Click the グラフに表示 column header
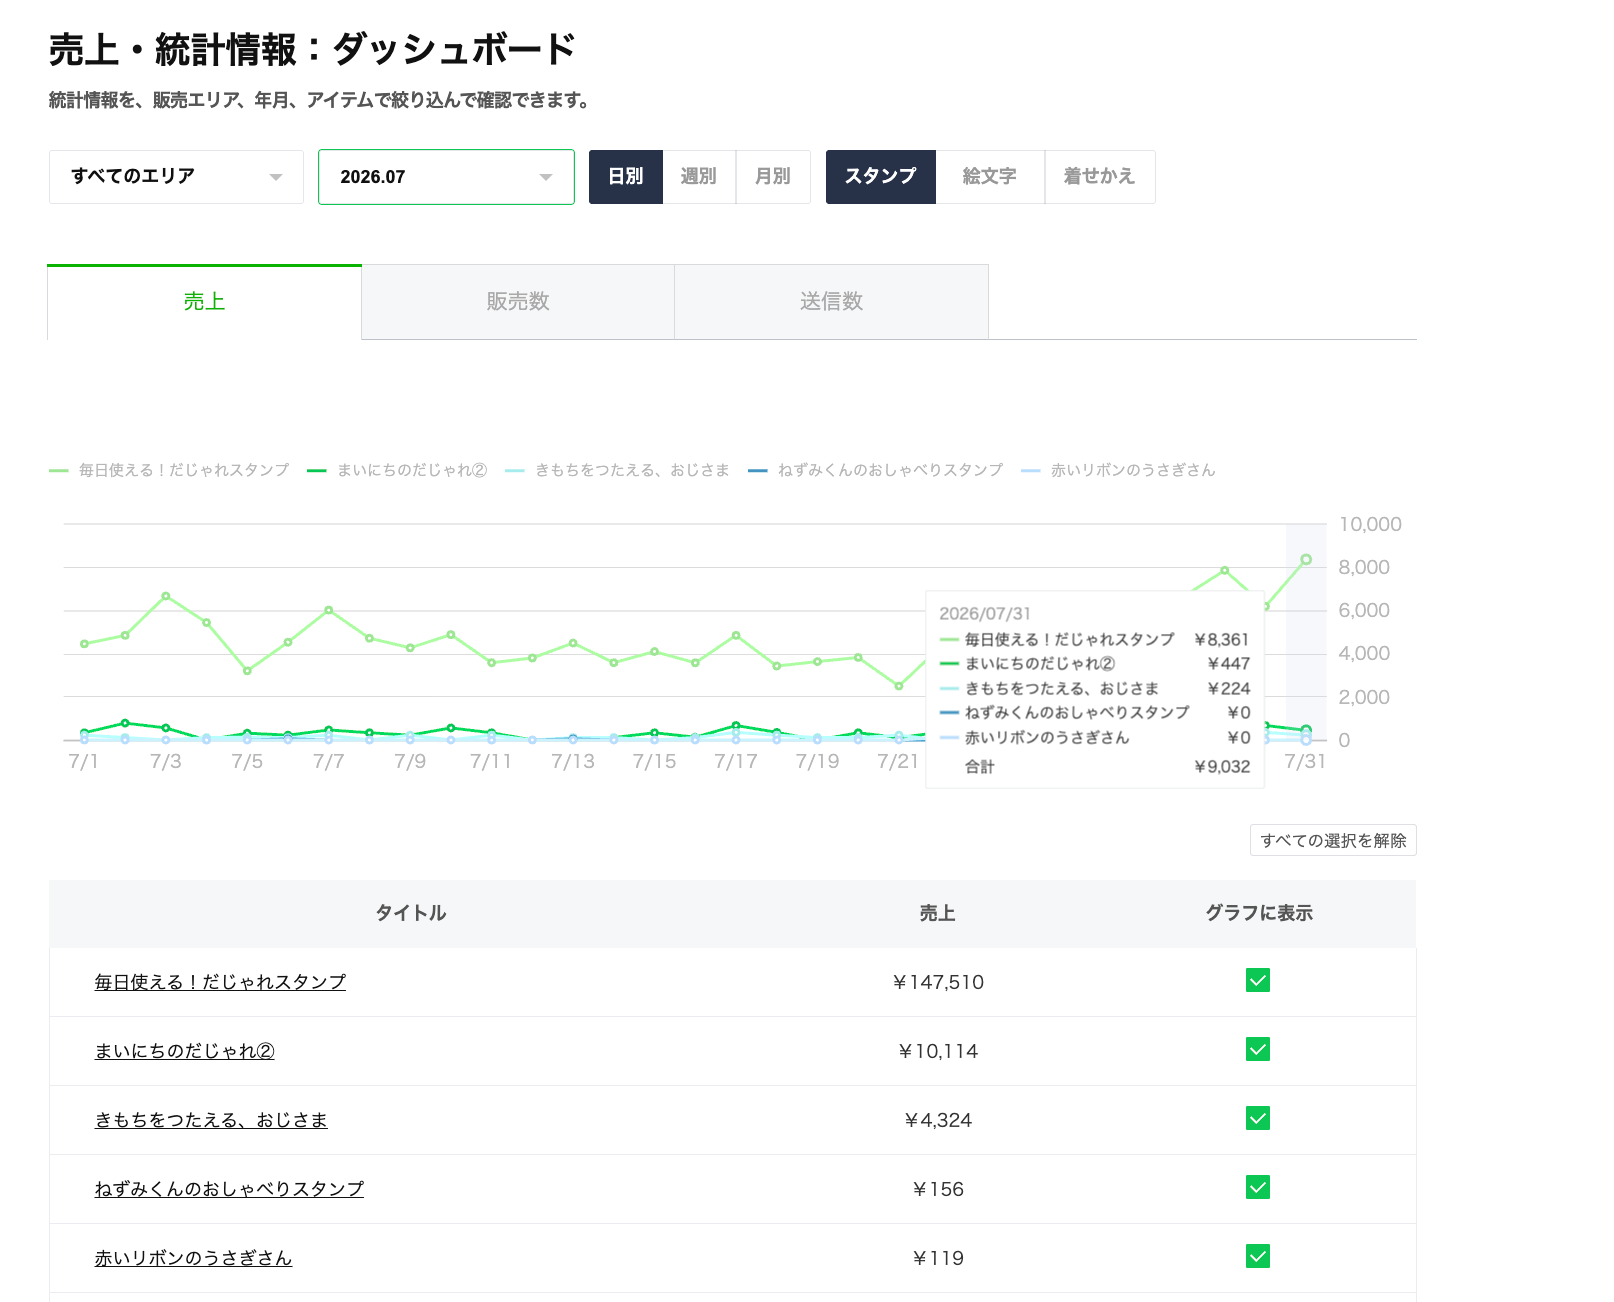Viewport: 1614px width, 1302px height. (x=1259, y=913)
